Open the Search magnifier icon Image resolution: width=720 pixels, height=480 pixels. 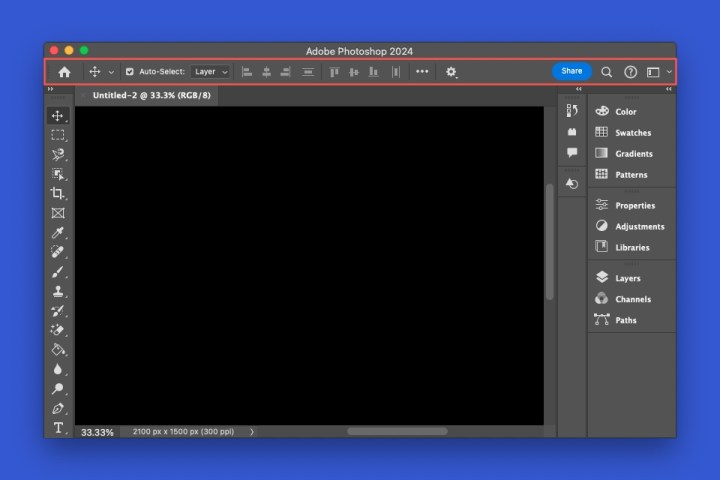tap(607, 72)
